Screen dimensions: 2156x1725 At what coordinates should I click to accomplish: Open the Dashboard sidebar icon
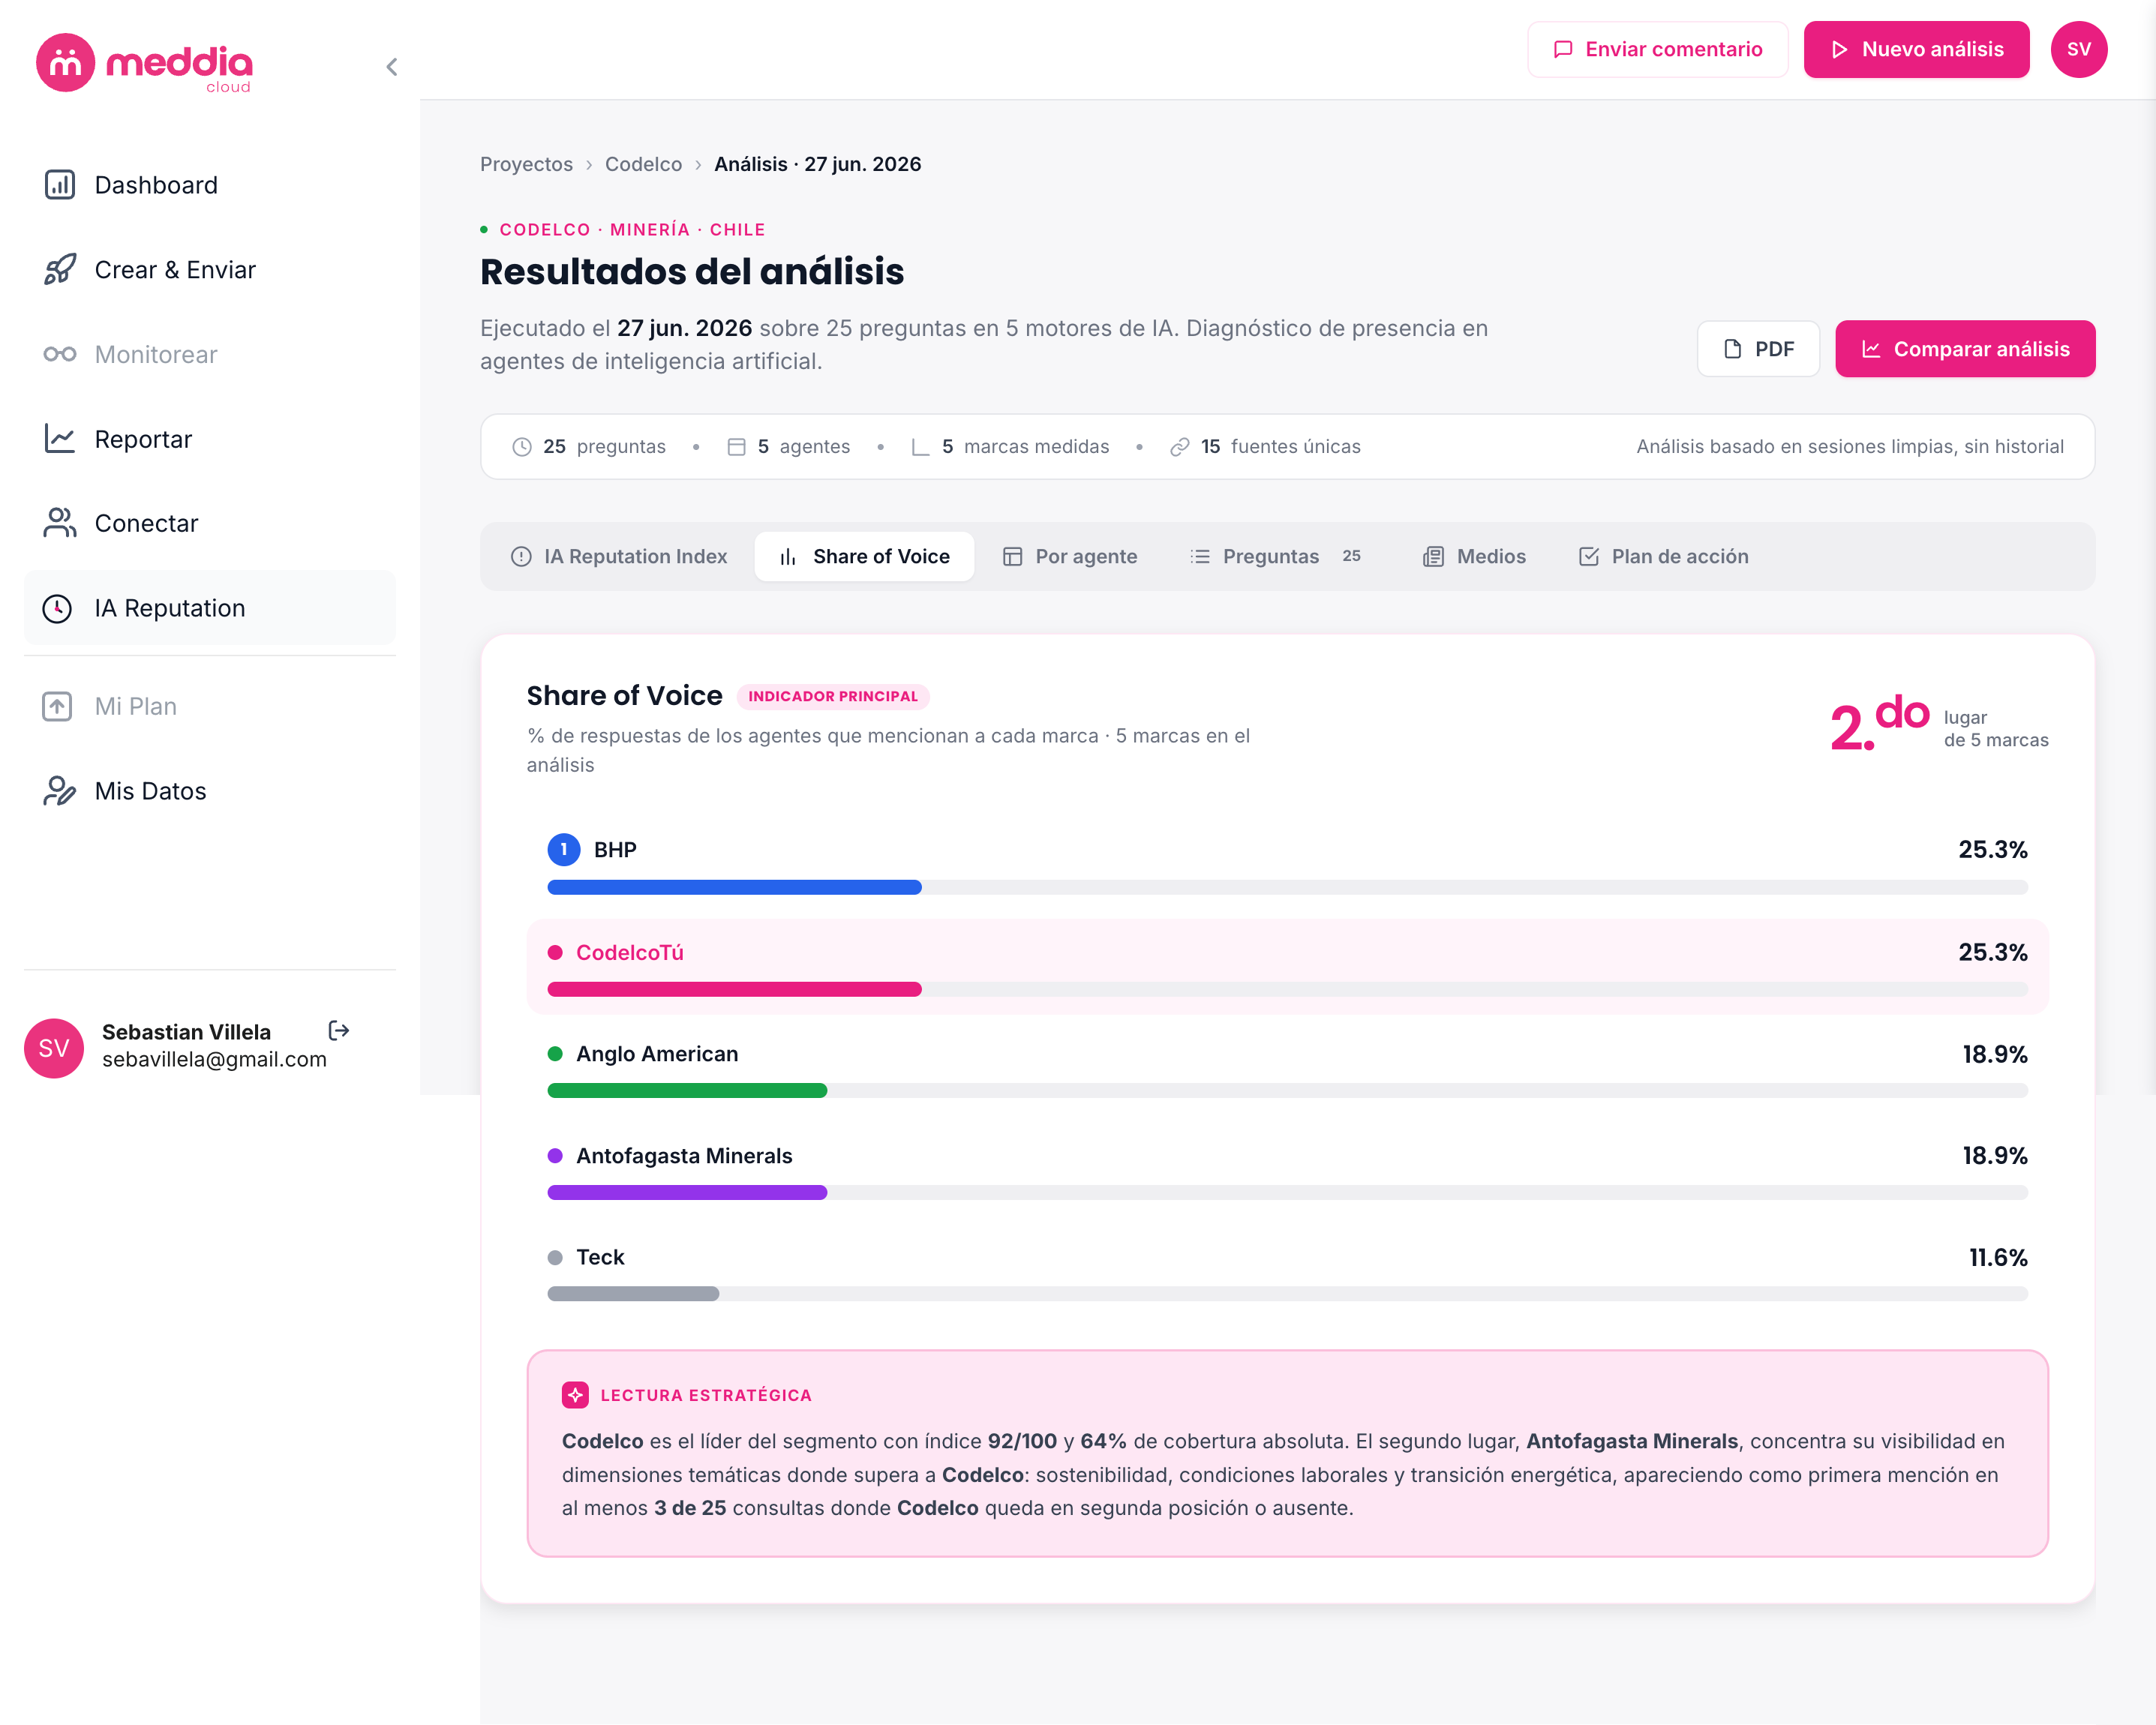point(60,185)
